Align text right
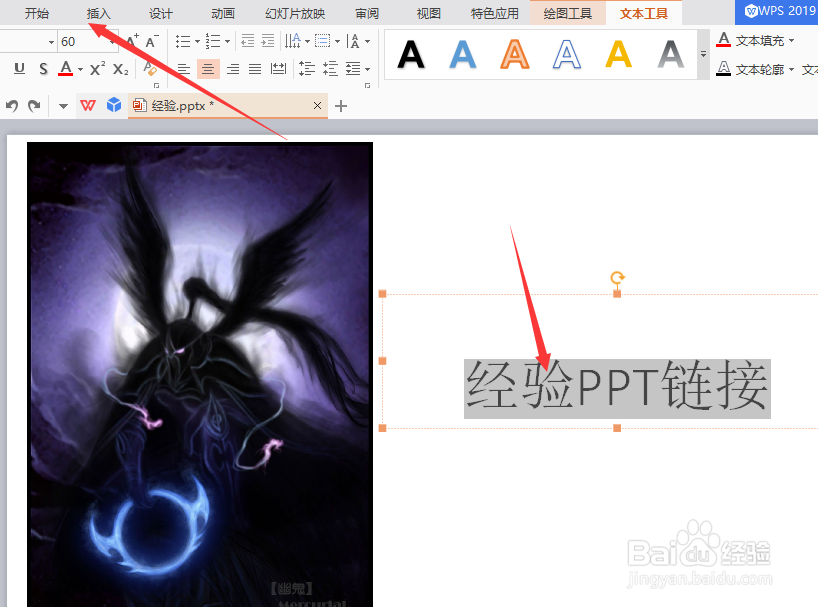This screenshot has width=818, height=607. click(x=233, y=69)
